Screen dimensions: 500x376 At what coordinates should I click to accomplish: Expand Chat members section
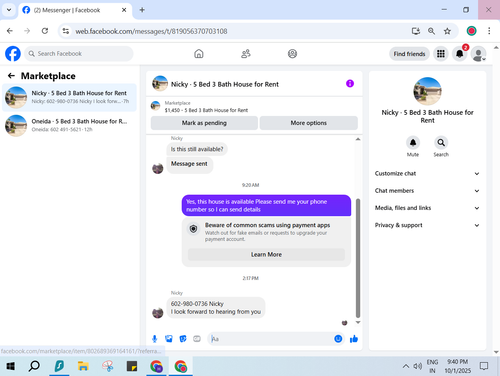[x=427, y=191]
